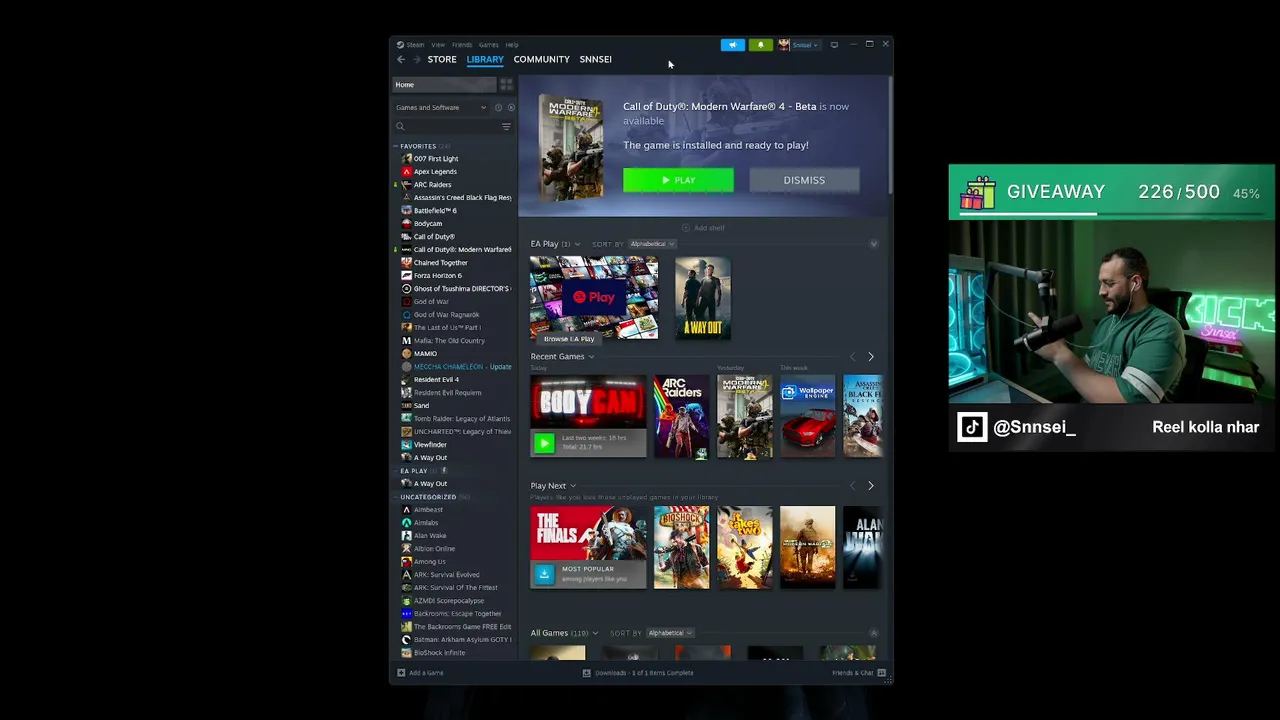
Task: Collapse the Uncategorized category
Action: coord(395,497)
